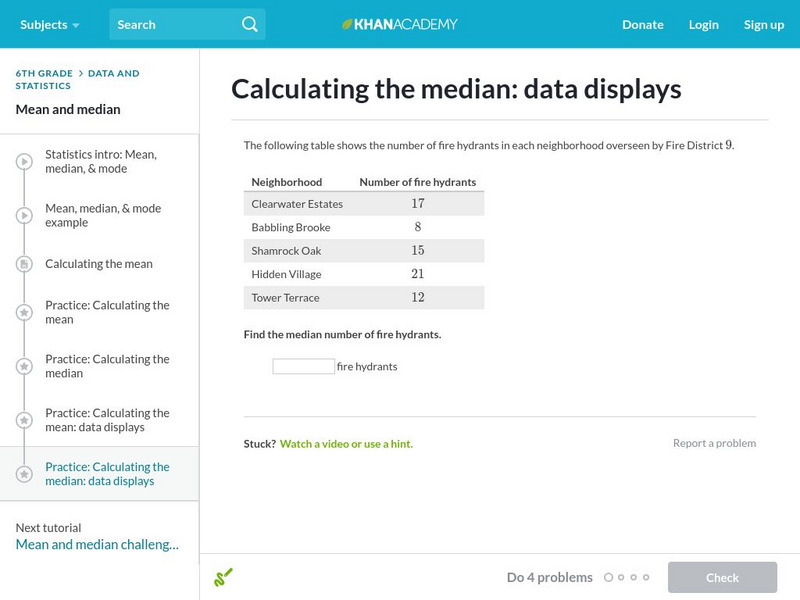Click article icon beside Calculating the mean

coord(24,264)
